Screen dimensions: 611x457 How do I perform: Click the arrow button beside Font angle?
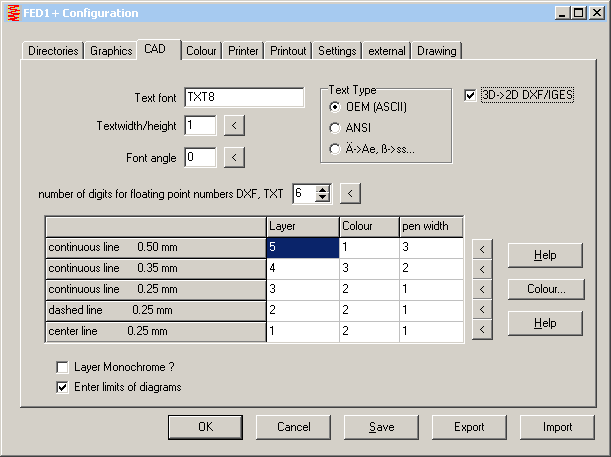[232, 156]
